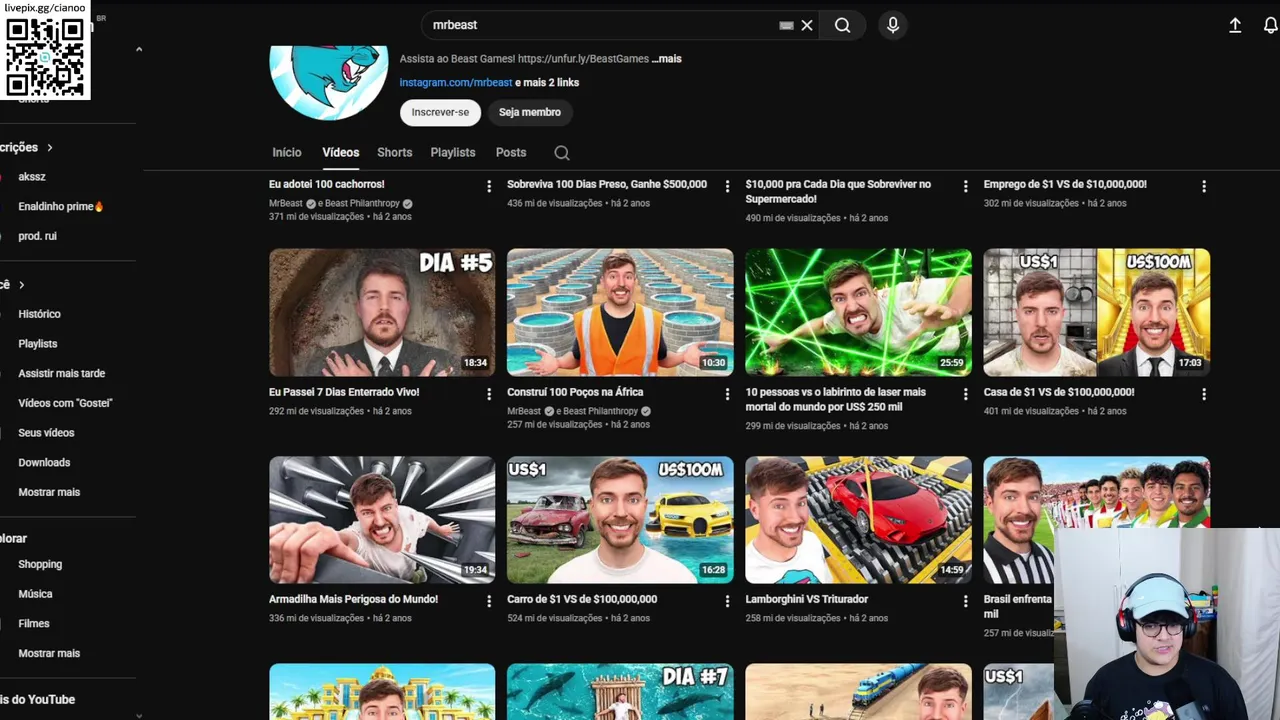Viewport: 1280px width, 720px height.
Task: Open Seus vídeos in sidebar
Action: pyautogui.click(x=46, y=433)
